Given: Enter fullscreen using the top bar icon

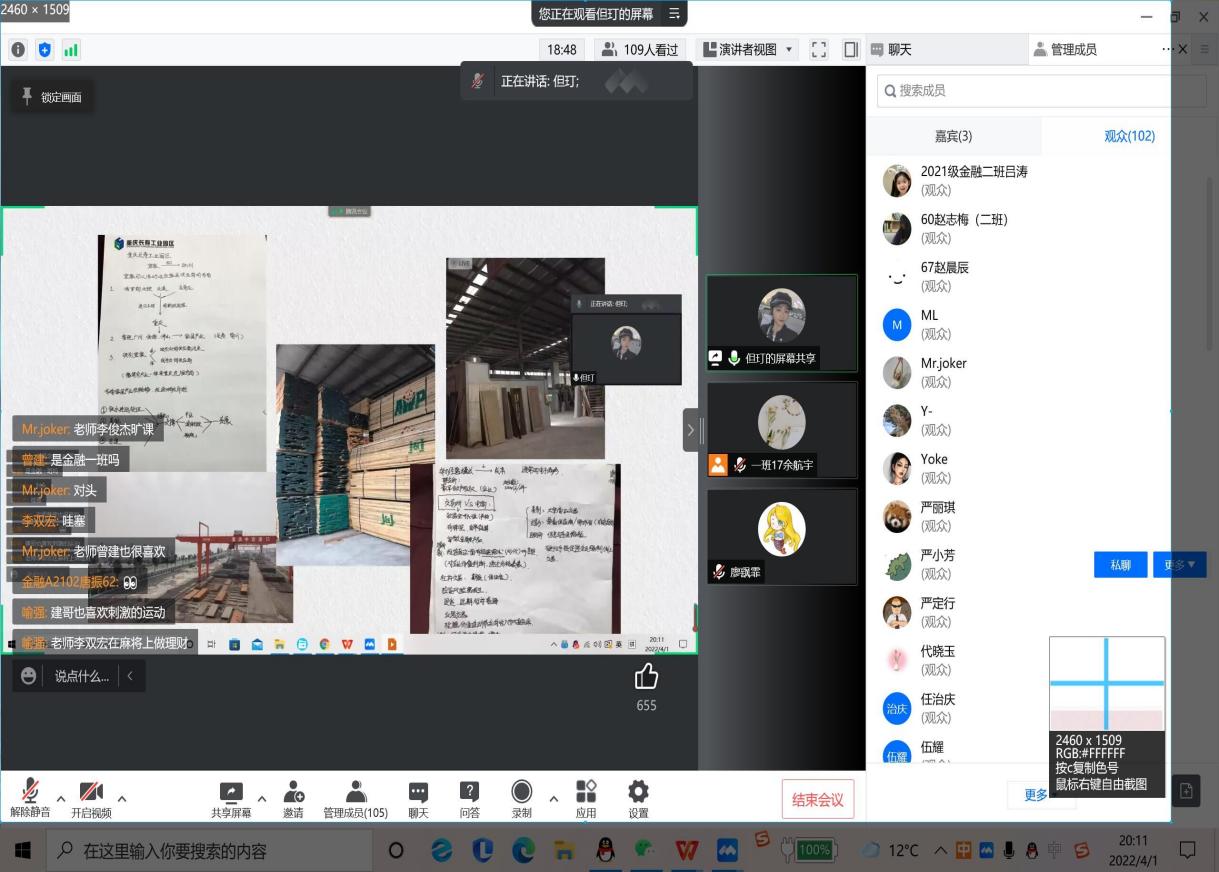Looking at the screenshot, I should (819, 49).
